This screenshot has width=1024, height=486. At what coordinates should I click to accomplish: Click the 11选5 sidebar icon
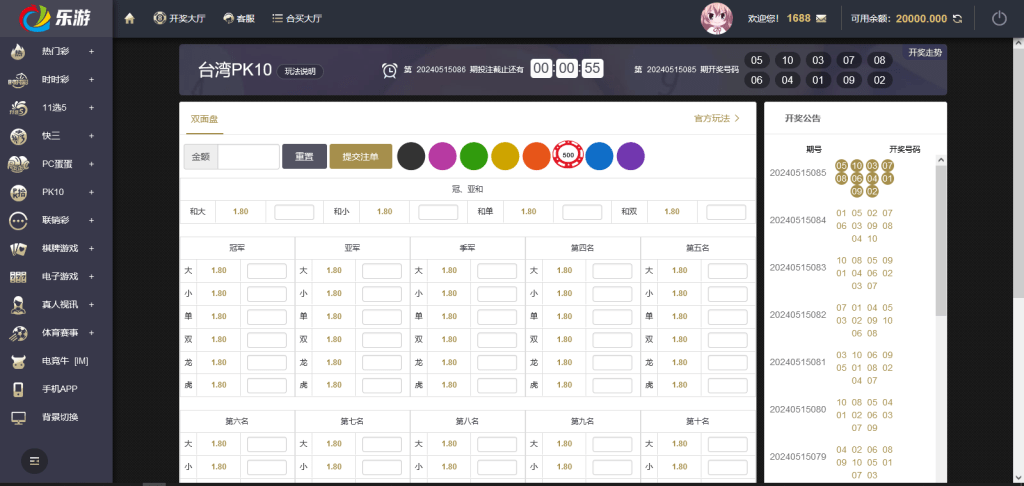[x=18, y=108]
